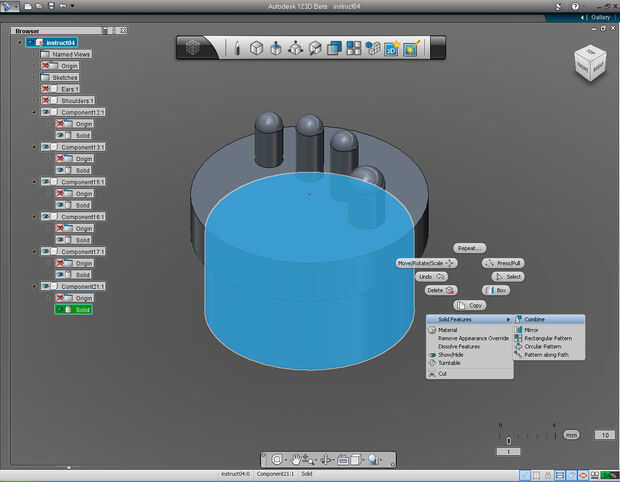
Task: Click the ruler scale slider handle
Action: (x=509, y=441)
